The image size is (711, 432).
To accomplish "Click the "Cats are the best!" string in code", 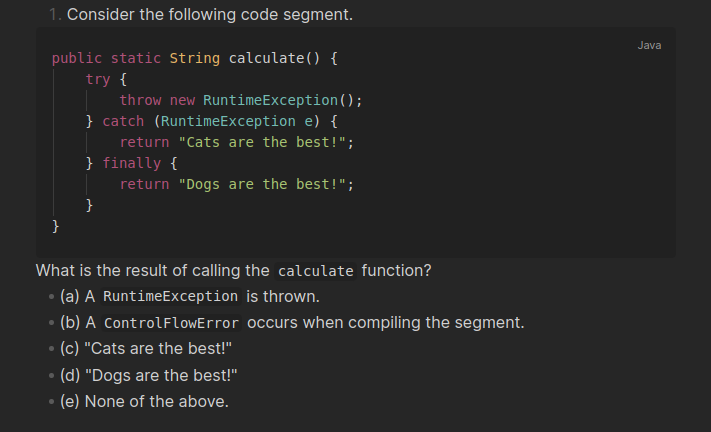I will tap(261, 142).
